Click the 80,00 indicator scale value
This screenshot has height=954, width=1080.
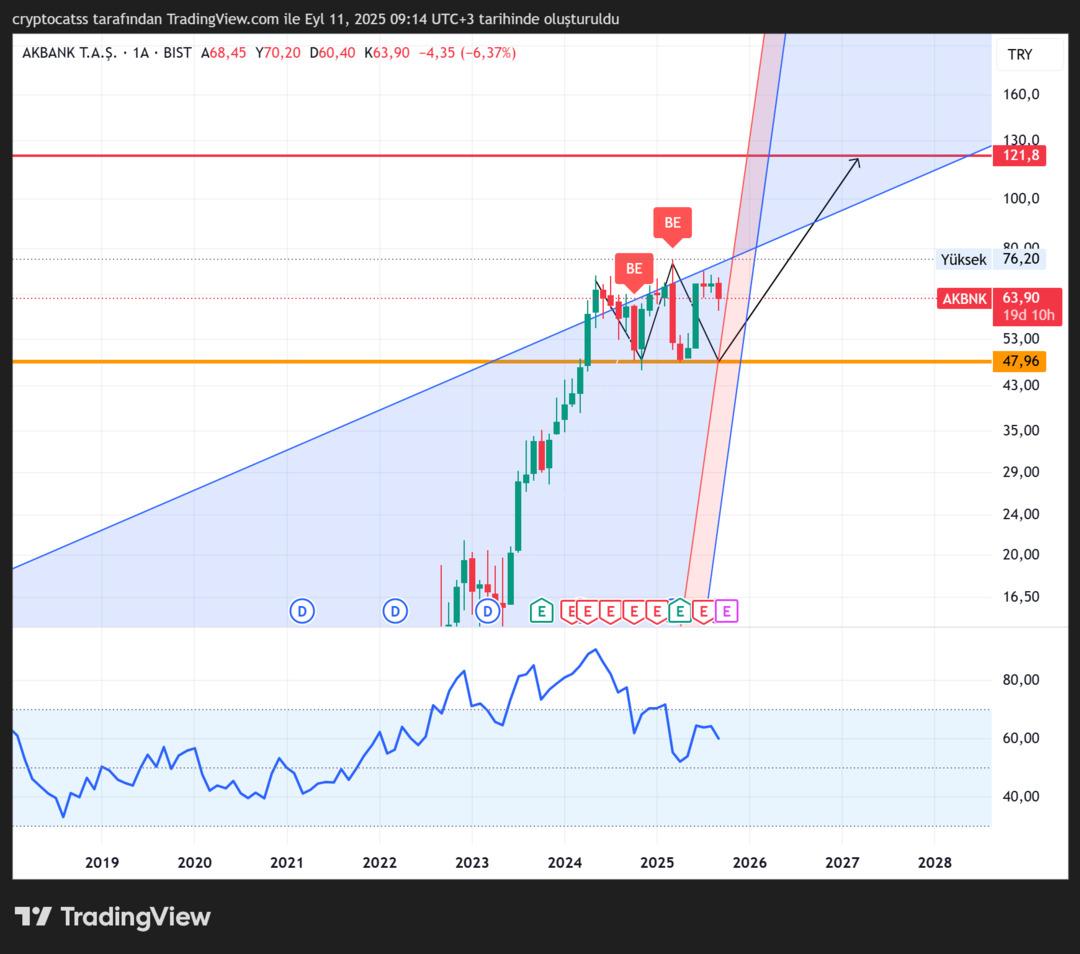[1021, 680]
